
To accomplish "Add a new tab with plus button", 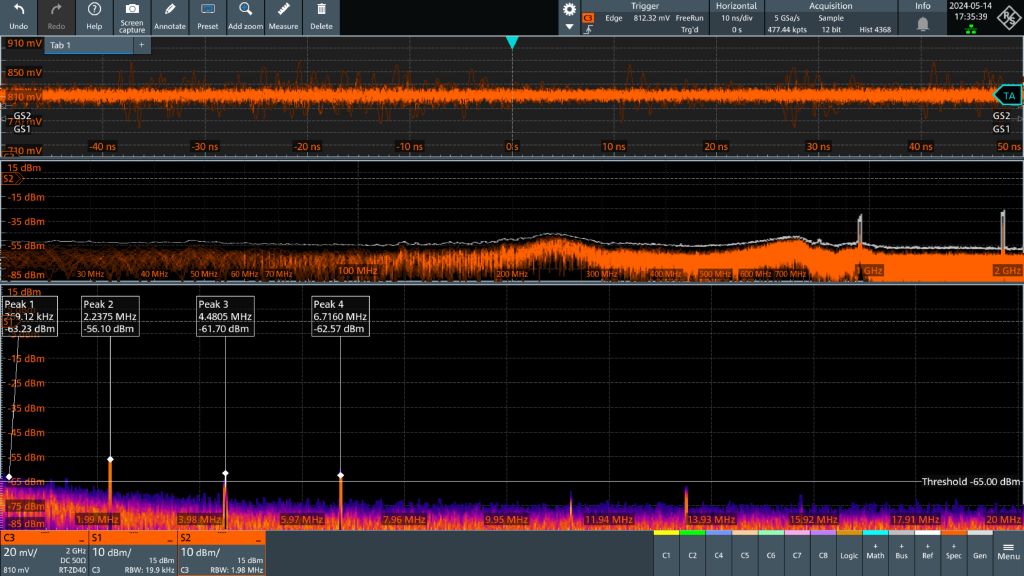I will [141, 46].
